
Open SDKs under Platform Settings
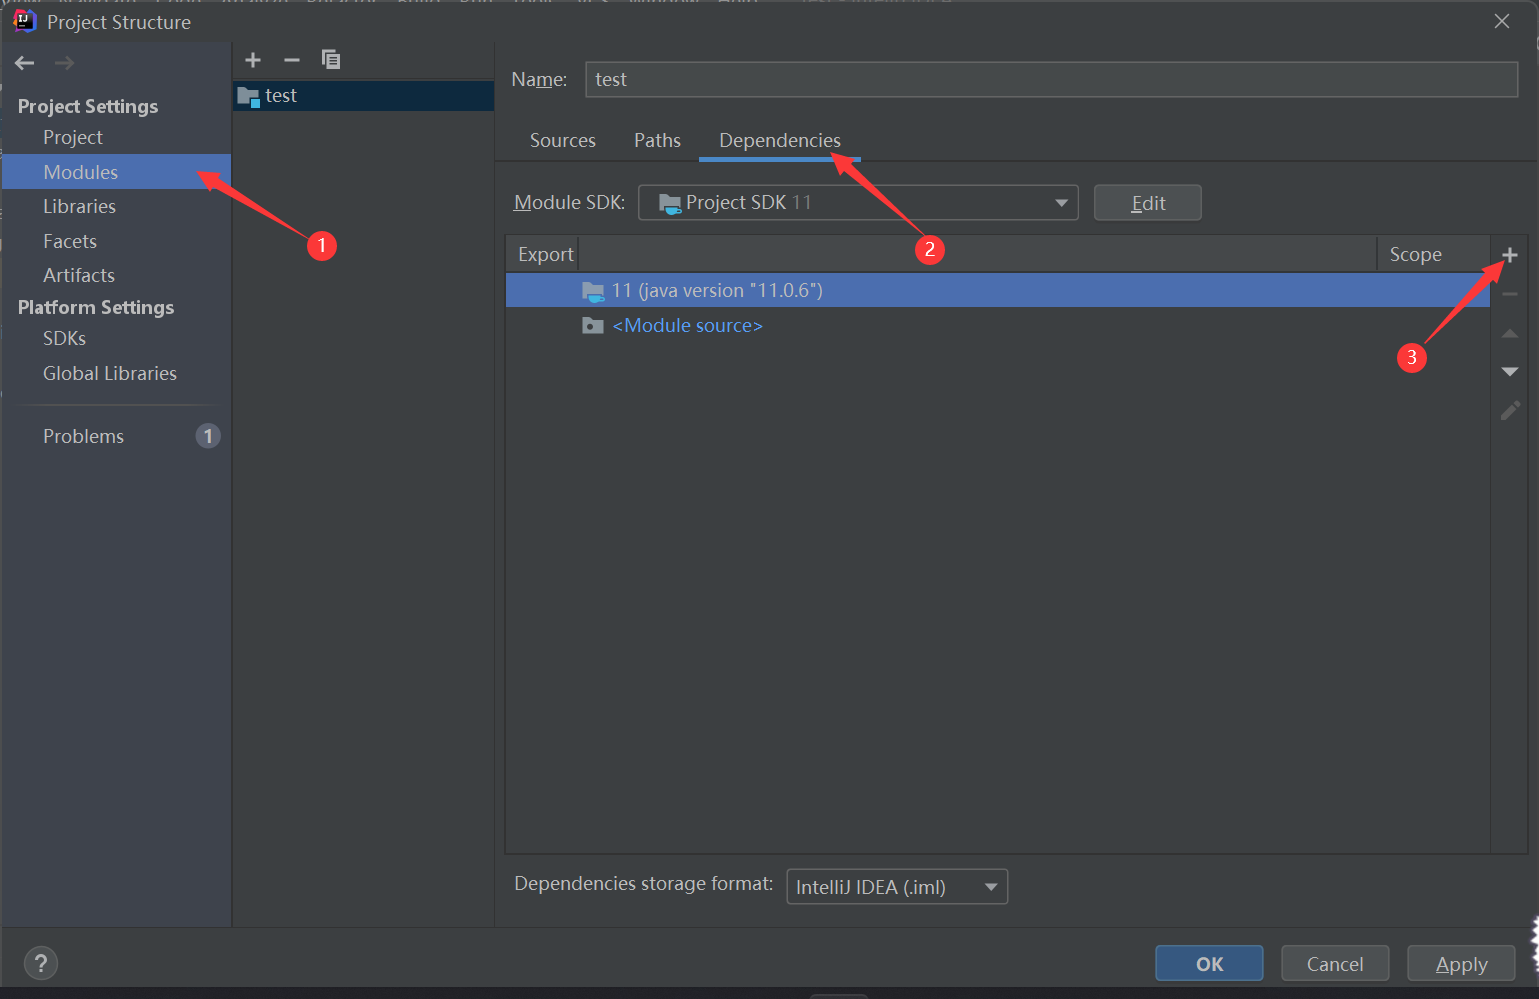[64, 338]
